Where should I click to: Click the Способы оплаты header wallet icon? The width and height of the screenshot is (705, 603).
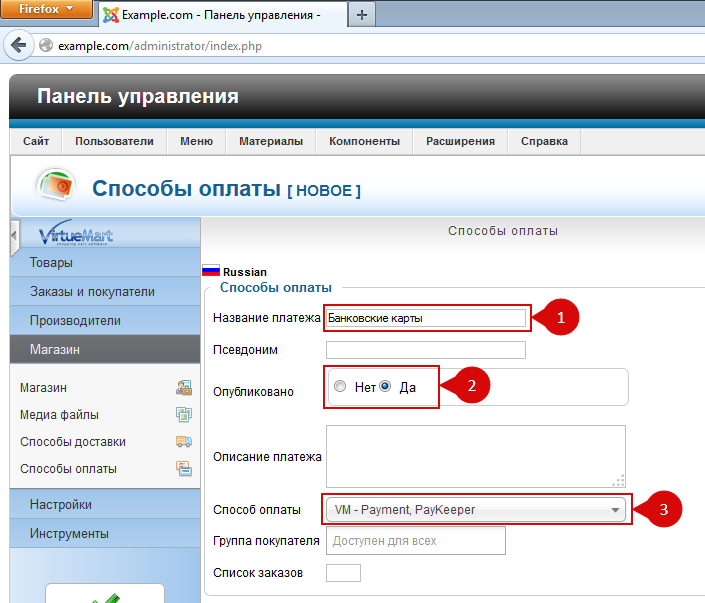tap(56, 187)
